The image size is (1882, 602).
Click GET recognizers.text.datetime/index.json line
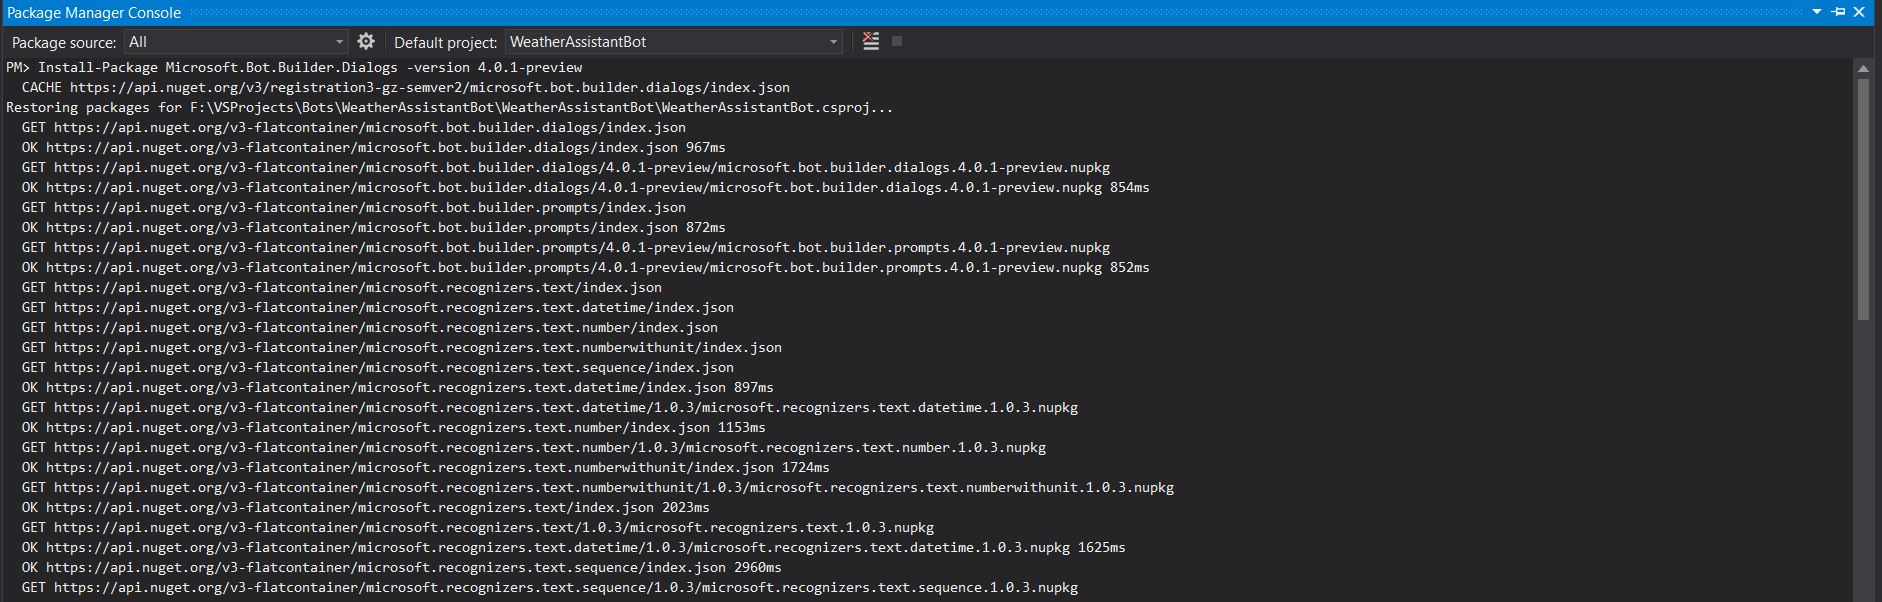coord(378,307)
